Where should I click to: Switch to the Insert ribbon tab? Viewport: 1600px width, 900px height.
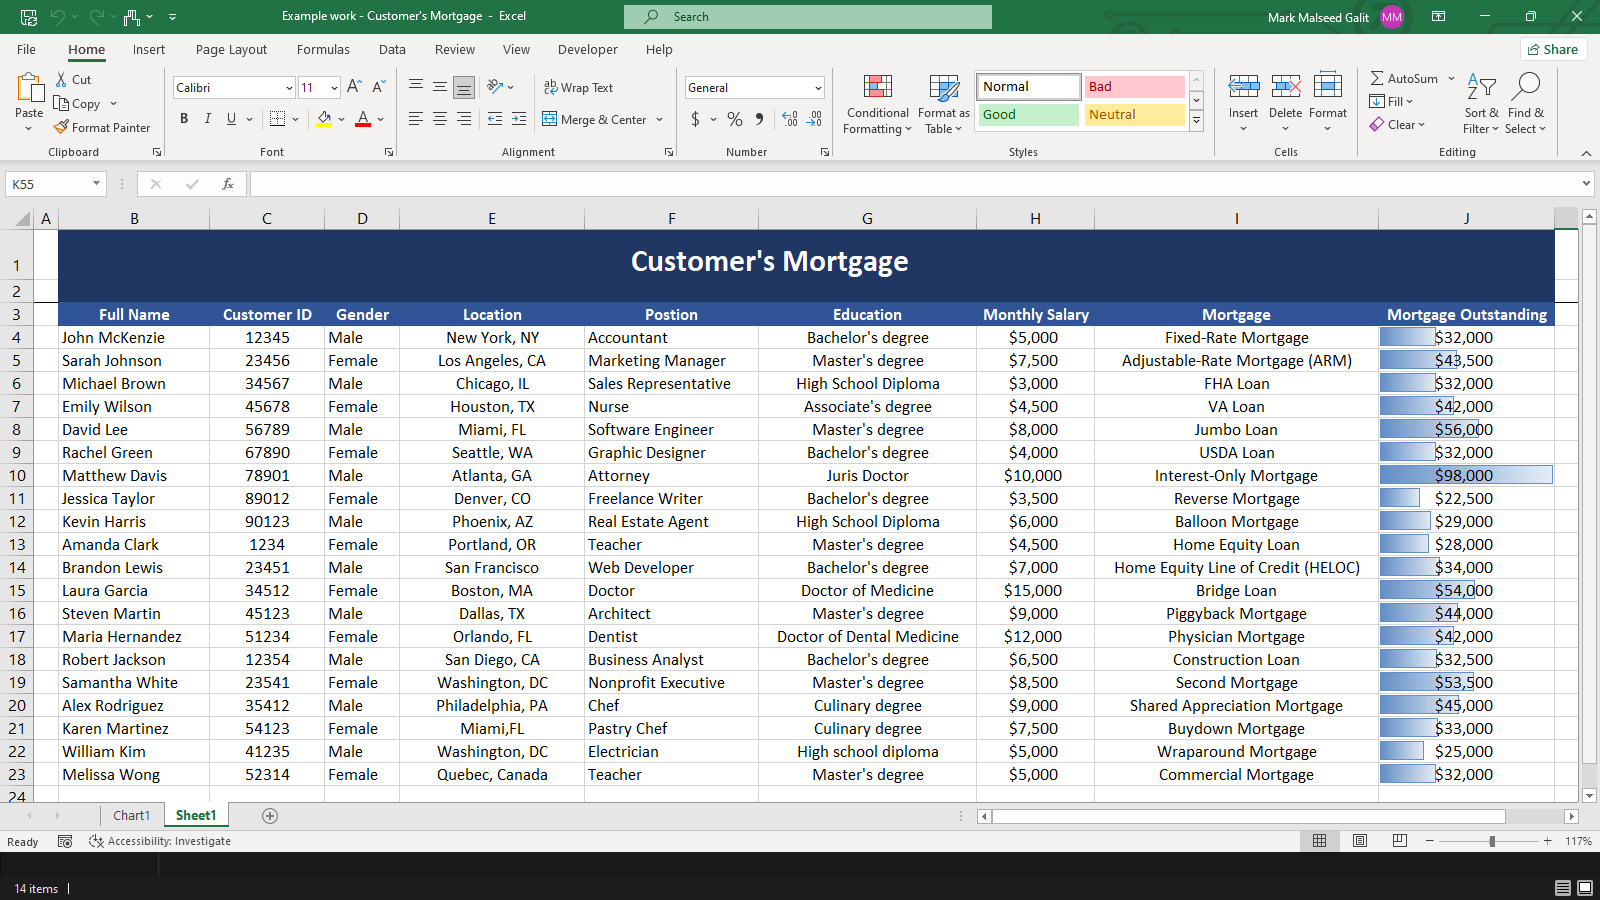(x=149, y=50)
